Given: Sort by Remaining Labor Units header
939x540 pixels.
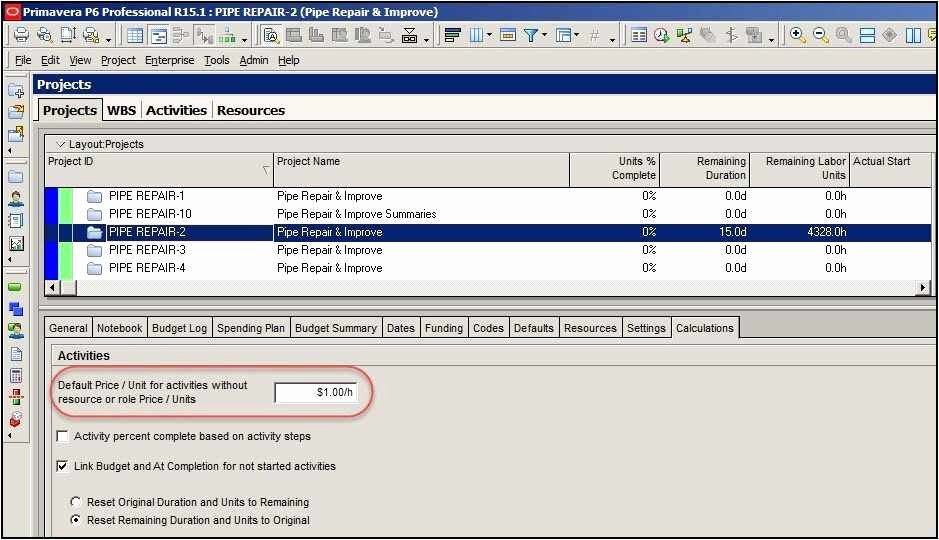Looking at the screenshot, I should click(800, 170).
